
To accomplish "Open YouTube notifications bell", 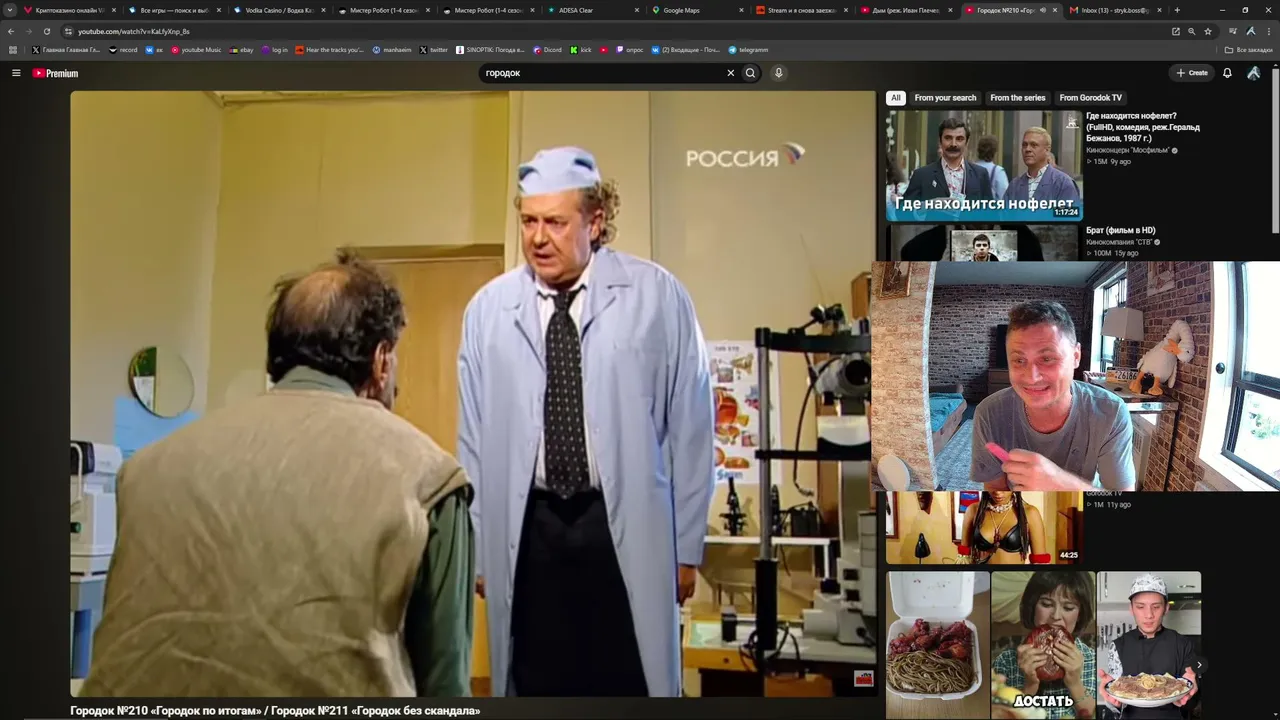I will tap(1227, 73).
